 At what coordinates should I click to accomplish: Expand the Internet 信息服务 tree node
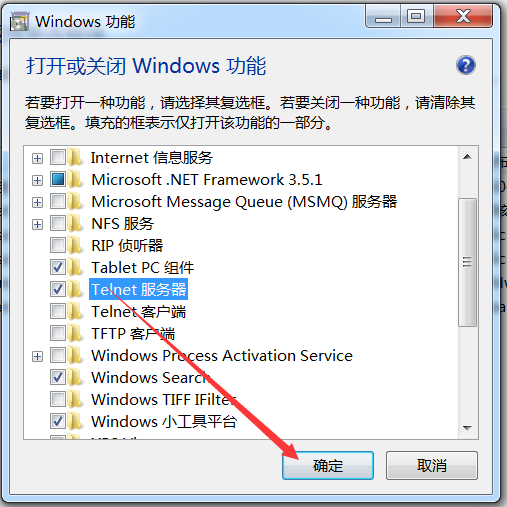click(37, 158)
